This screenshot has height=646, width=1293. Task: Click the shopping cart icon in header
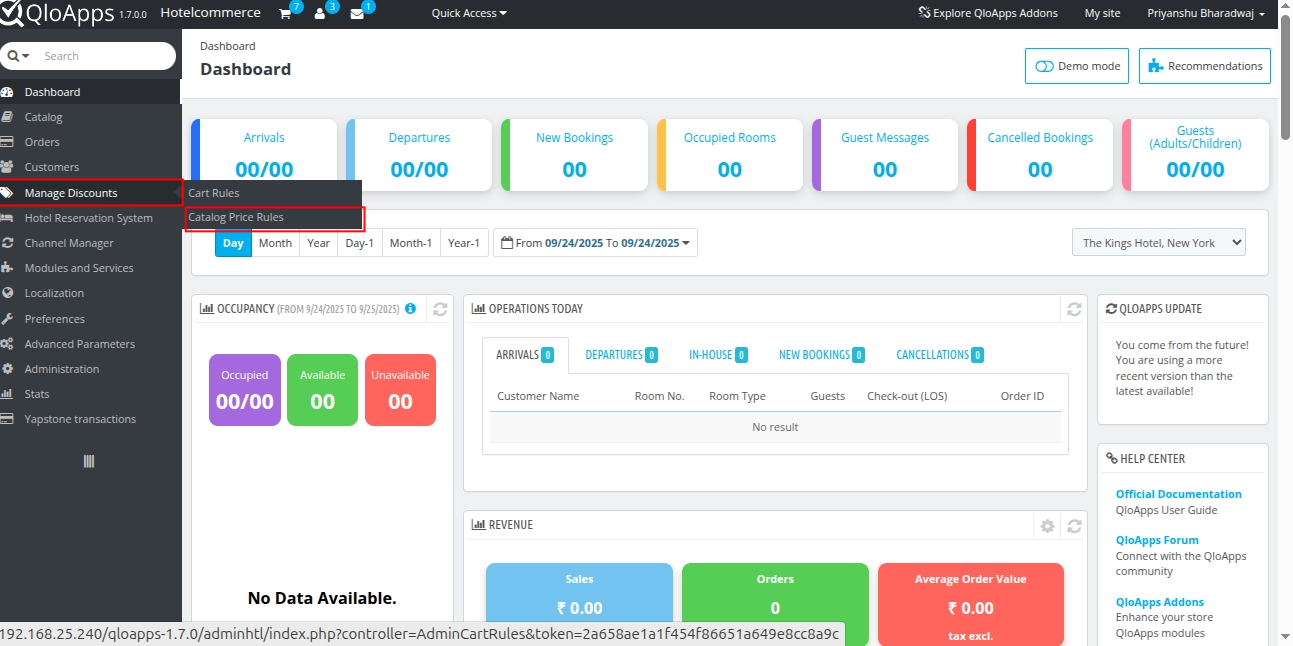[x=285, y=14]
